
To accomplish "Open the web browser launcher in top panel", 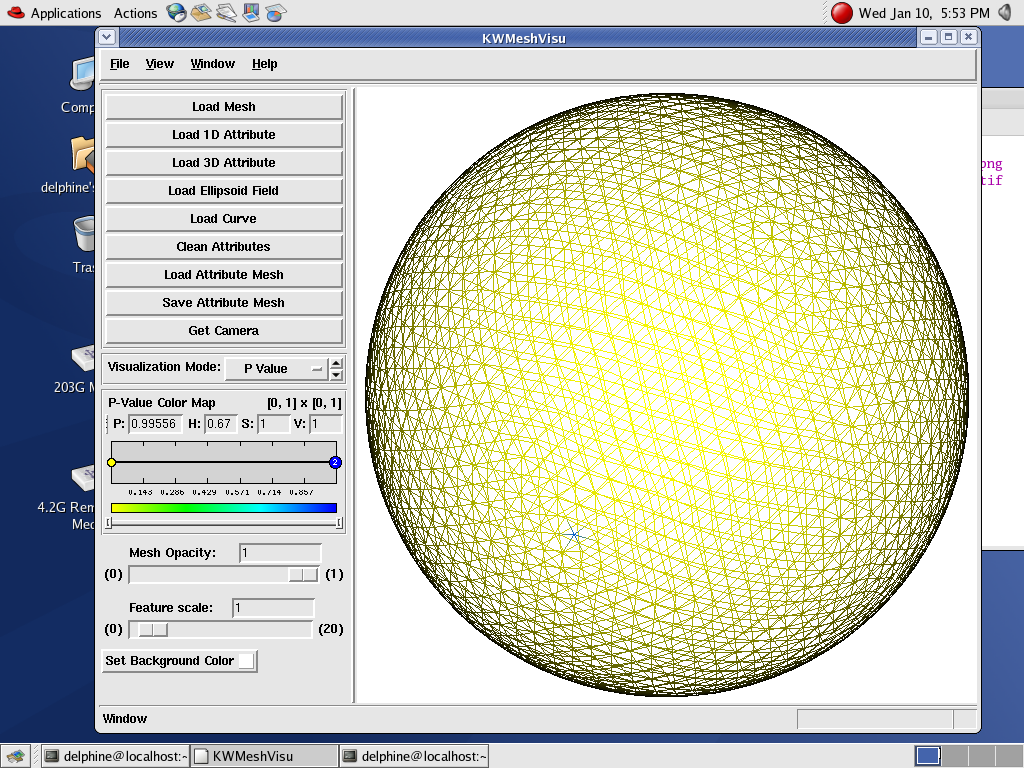I will pos(176,13).
